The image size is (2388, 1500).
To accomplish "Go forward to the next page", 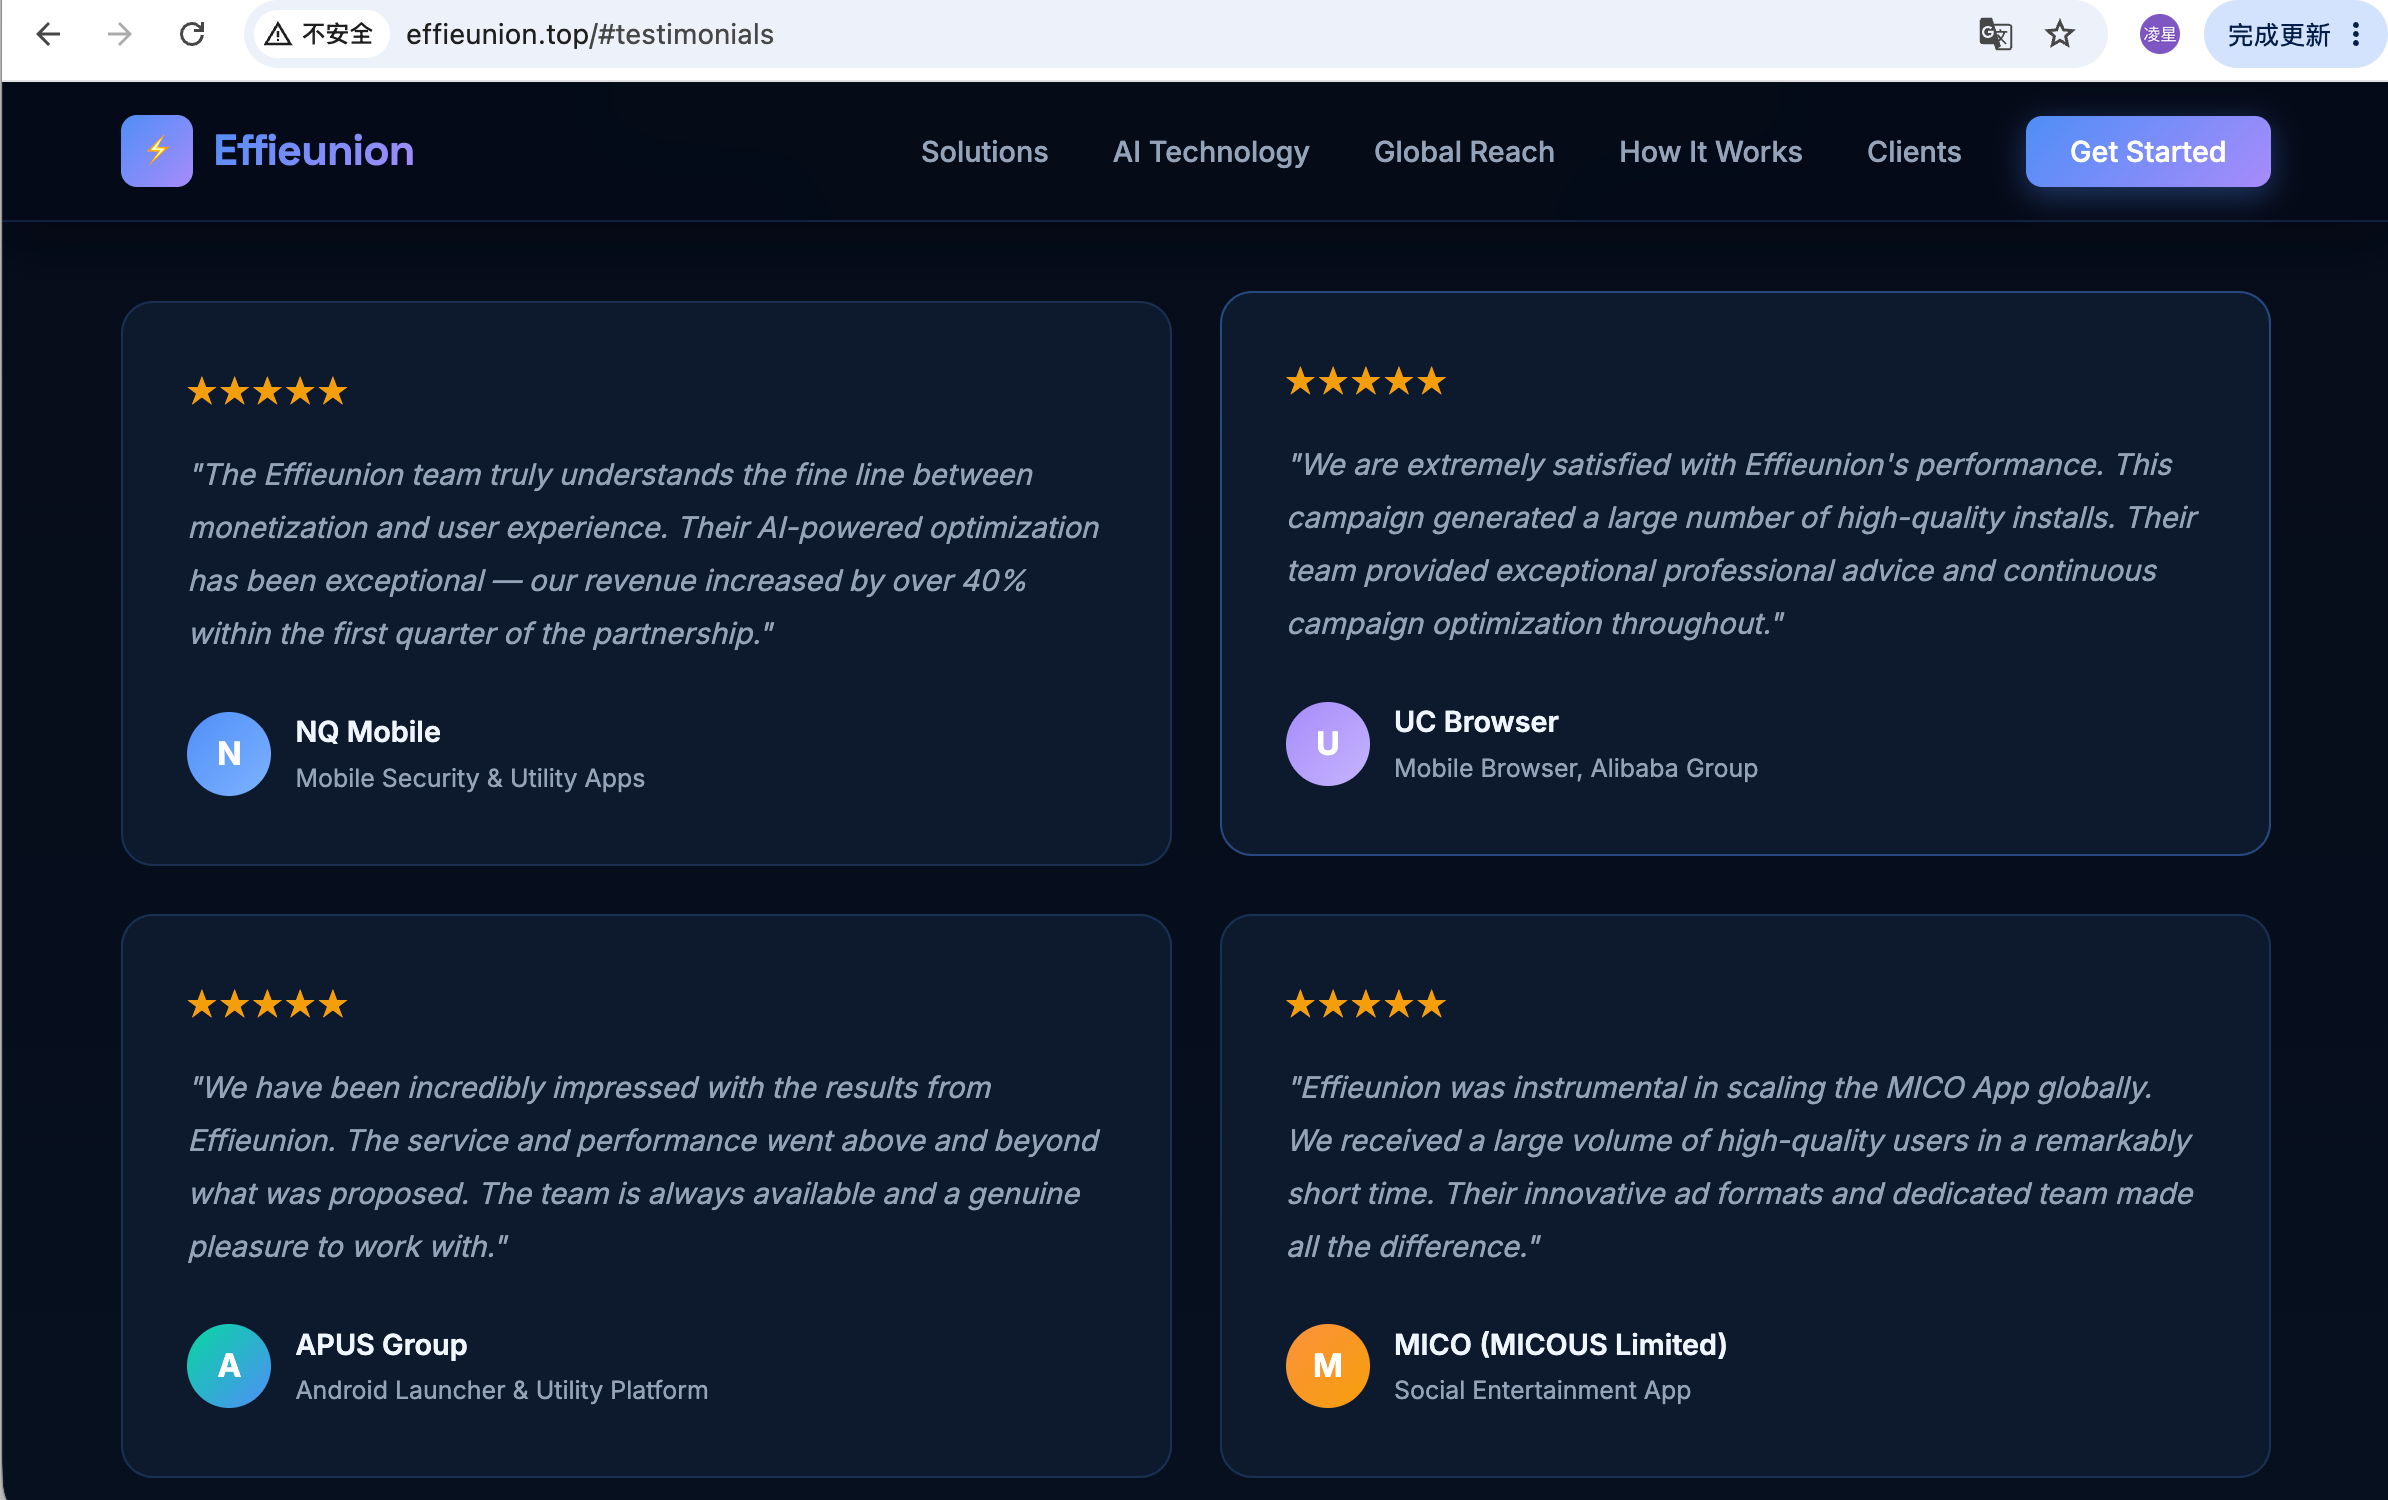I will 120,34.
